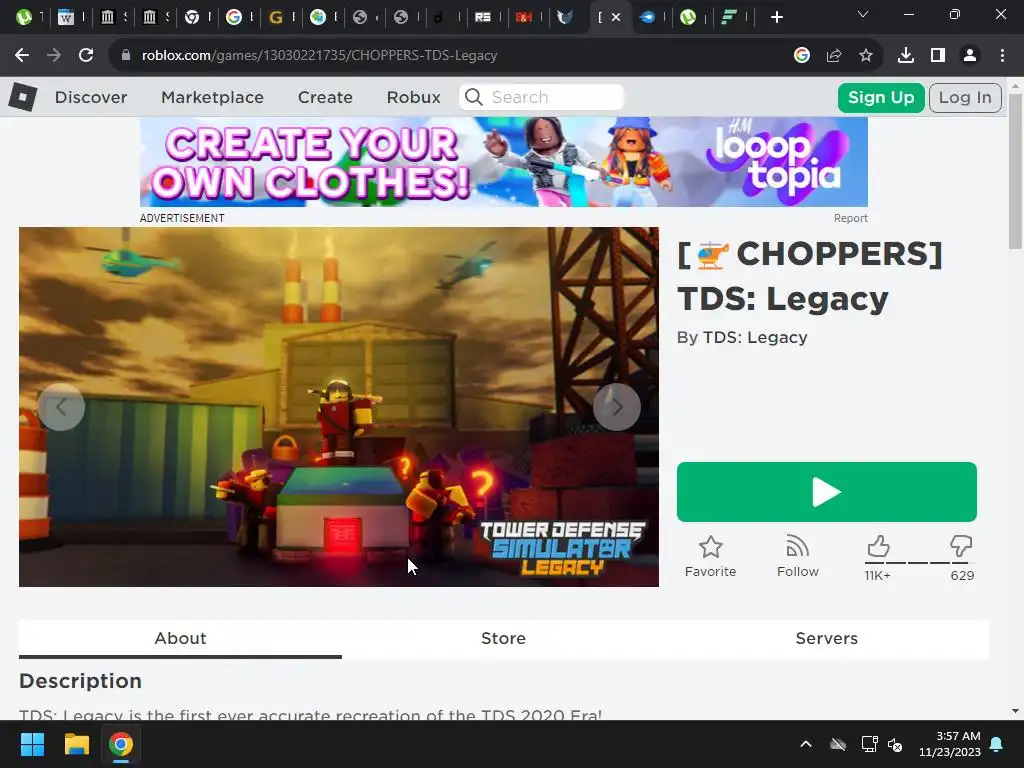Click the Roblox logo home icon
The height and width of the screenshot is (768, 1024).
(23, 97)
